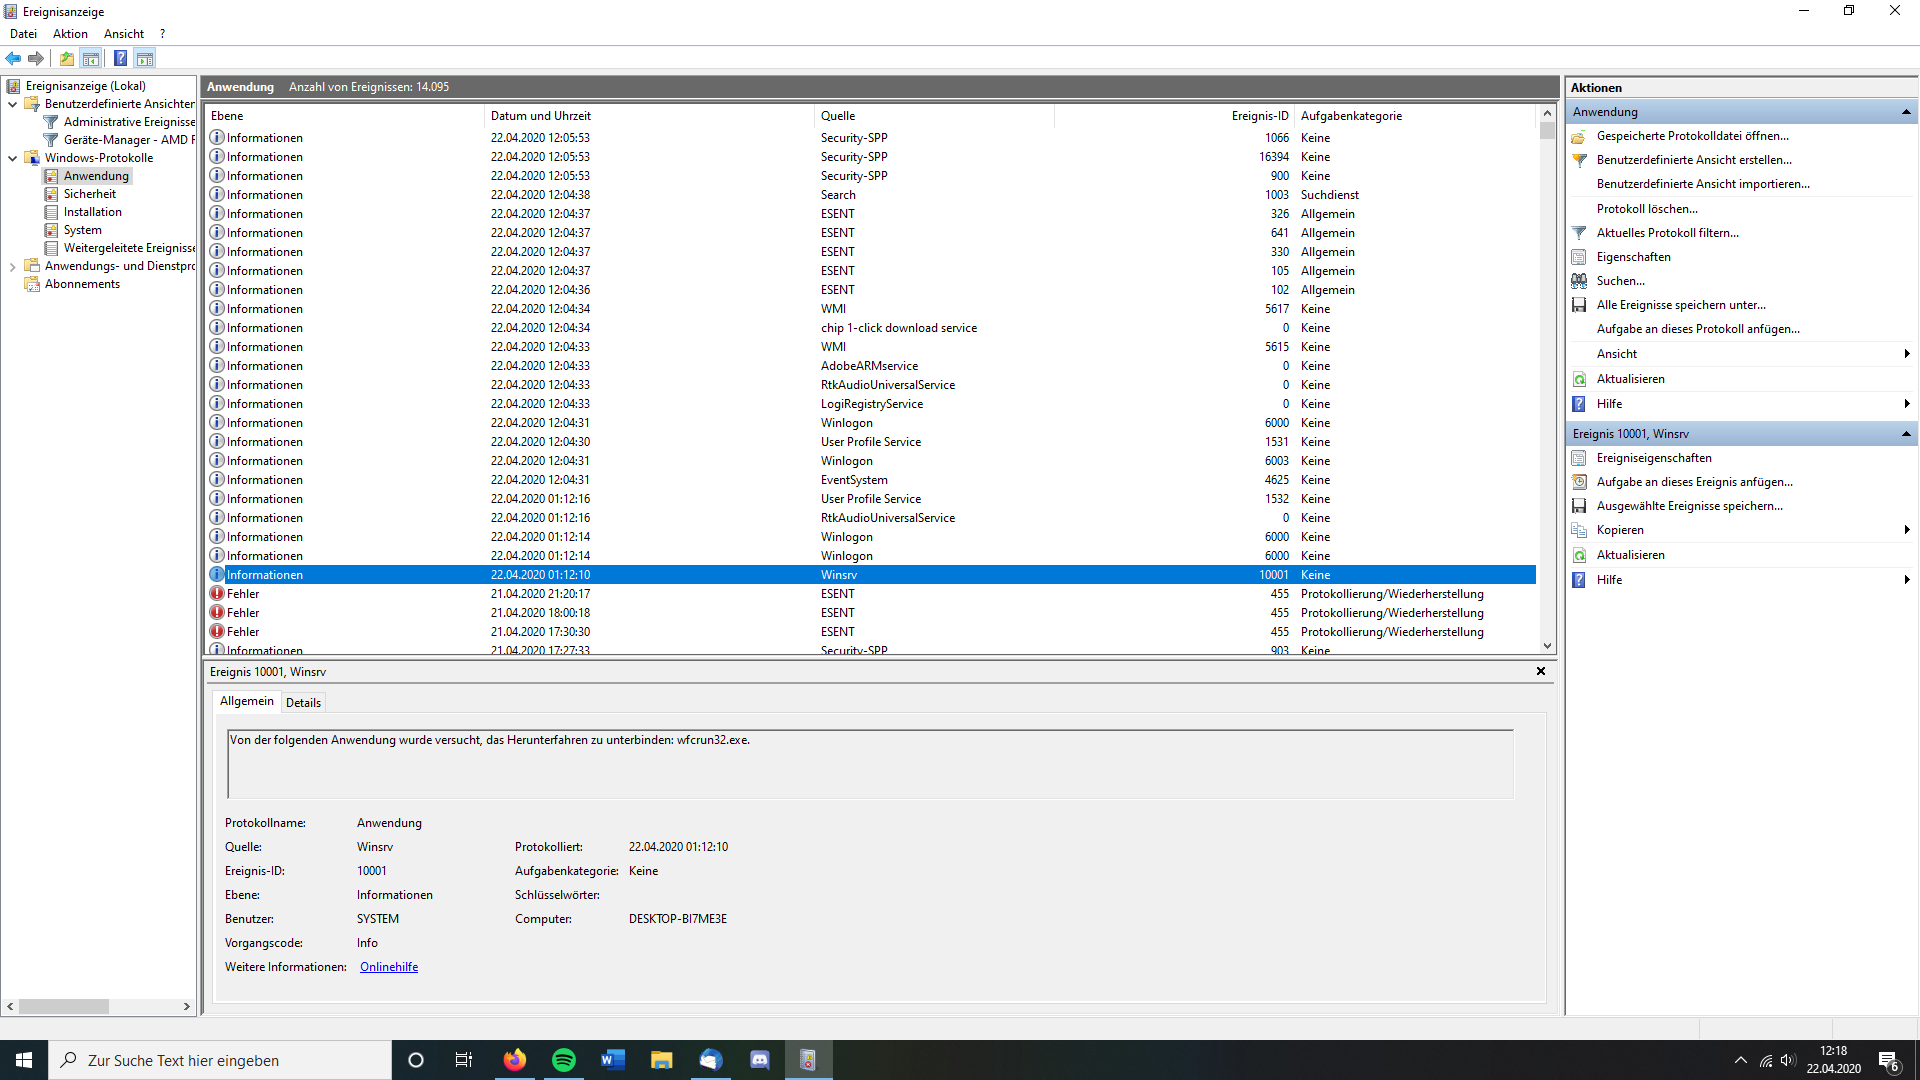Click Aktuelles Protokoll filtern... action
Image resolution: width=1920 pixels, height=1080 pixels.
(x=1666, y=233)
